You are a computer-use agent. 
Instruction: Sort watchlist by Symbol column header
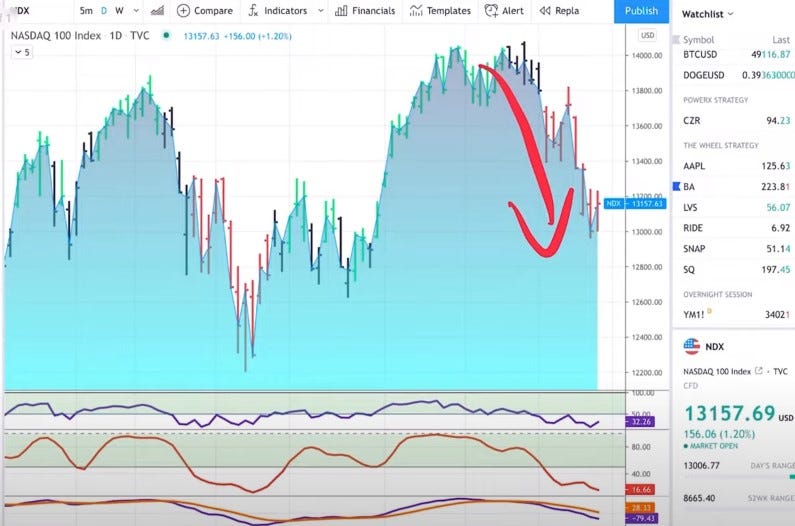point(698,40)
